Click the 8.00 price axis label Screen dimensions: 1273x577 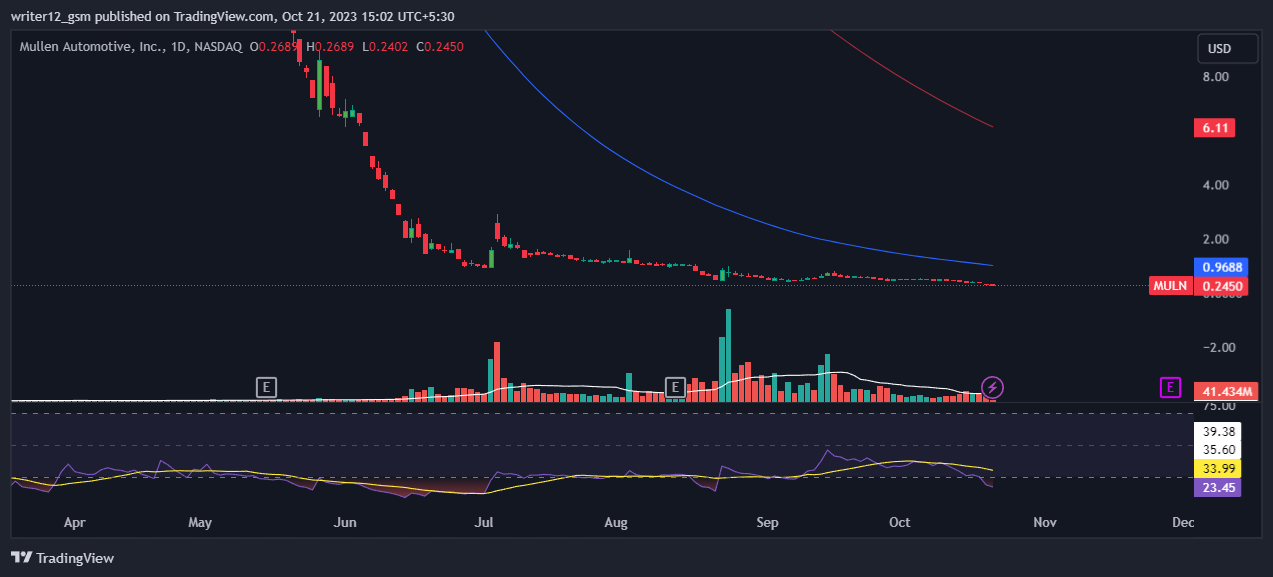1216,77
